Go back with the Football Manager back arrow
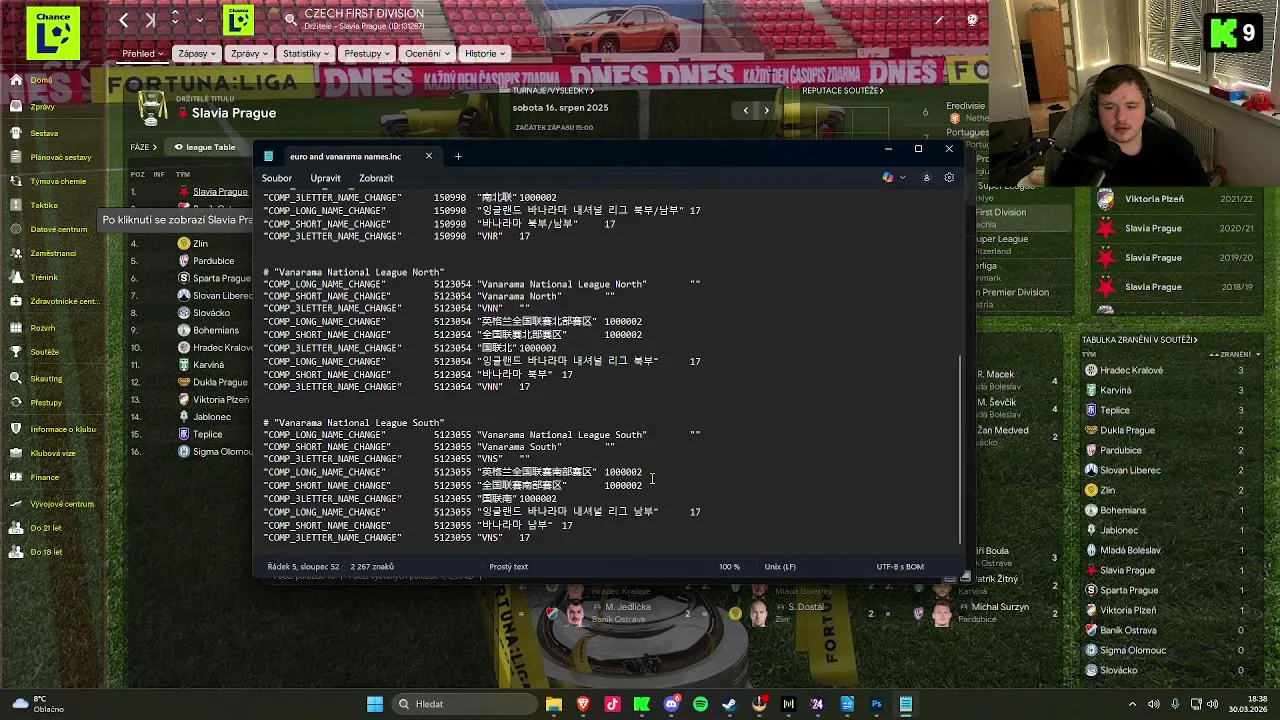 pos(123,19)
